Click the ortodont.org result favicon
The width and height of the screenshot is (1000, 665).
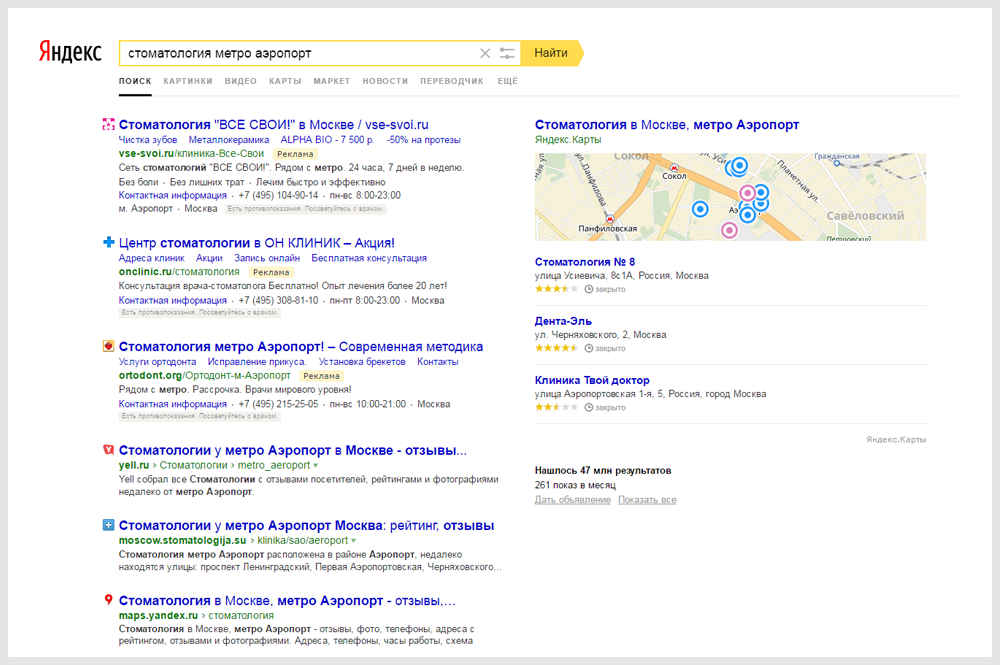point(109,346)
